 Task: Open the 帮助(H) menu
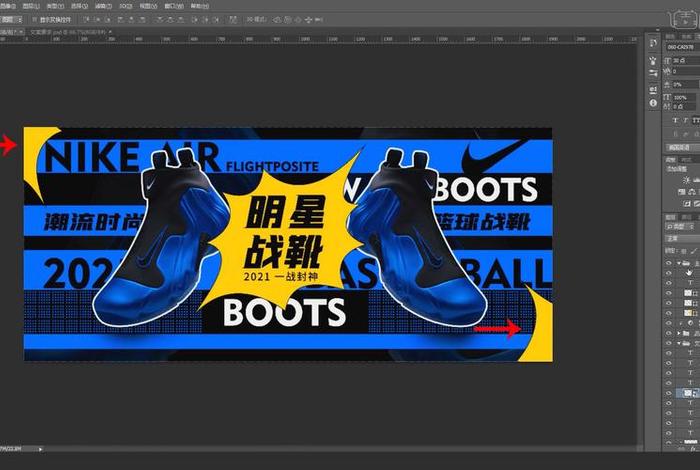[199, 6]
